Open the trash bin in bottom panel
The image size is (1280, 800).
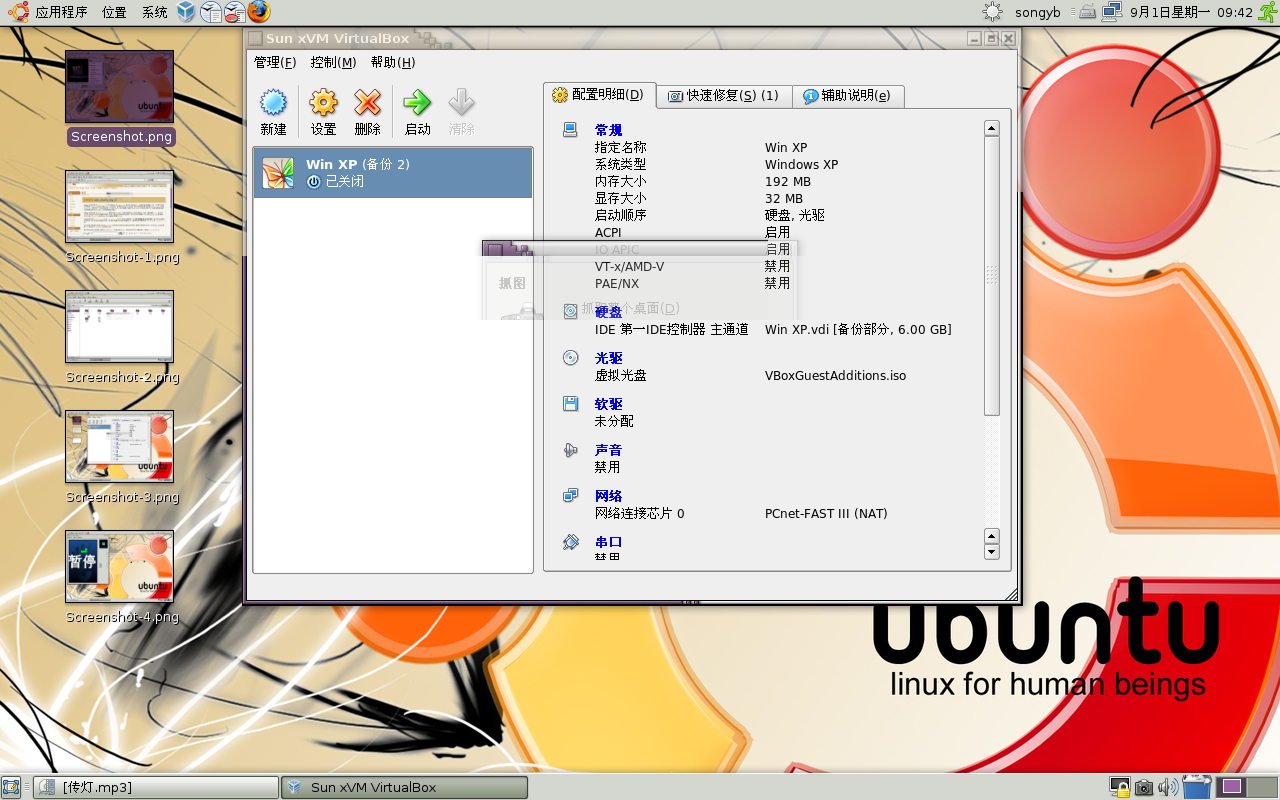click(1197, 787)
